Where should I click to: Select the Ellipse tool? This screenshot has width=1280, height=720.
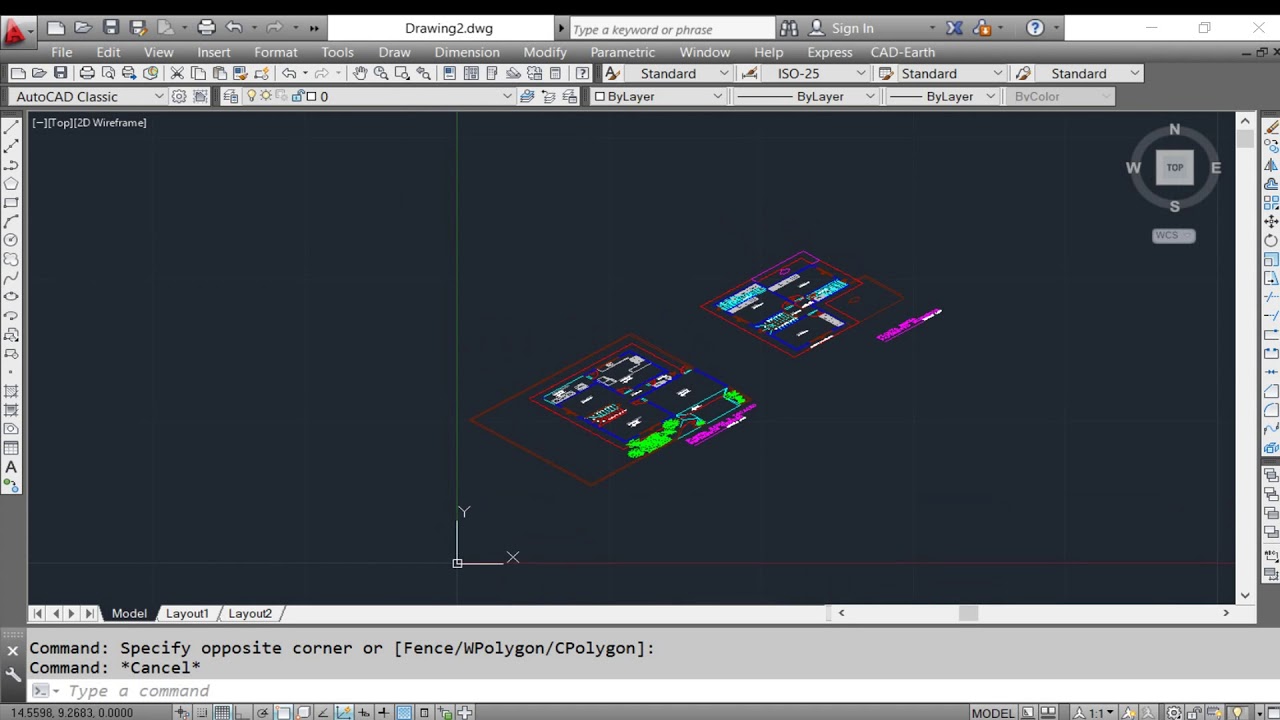click(x=11, y=296)
